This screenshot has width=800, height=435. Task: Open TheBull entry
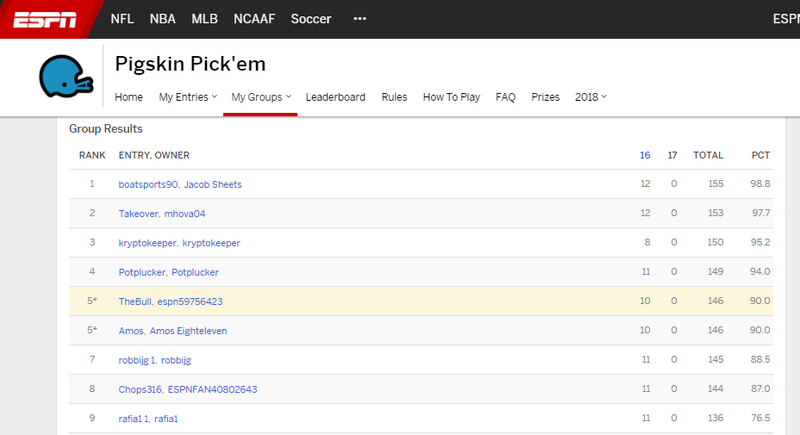pos(135,301)
